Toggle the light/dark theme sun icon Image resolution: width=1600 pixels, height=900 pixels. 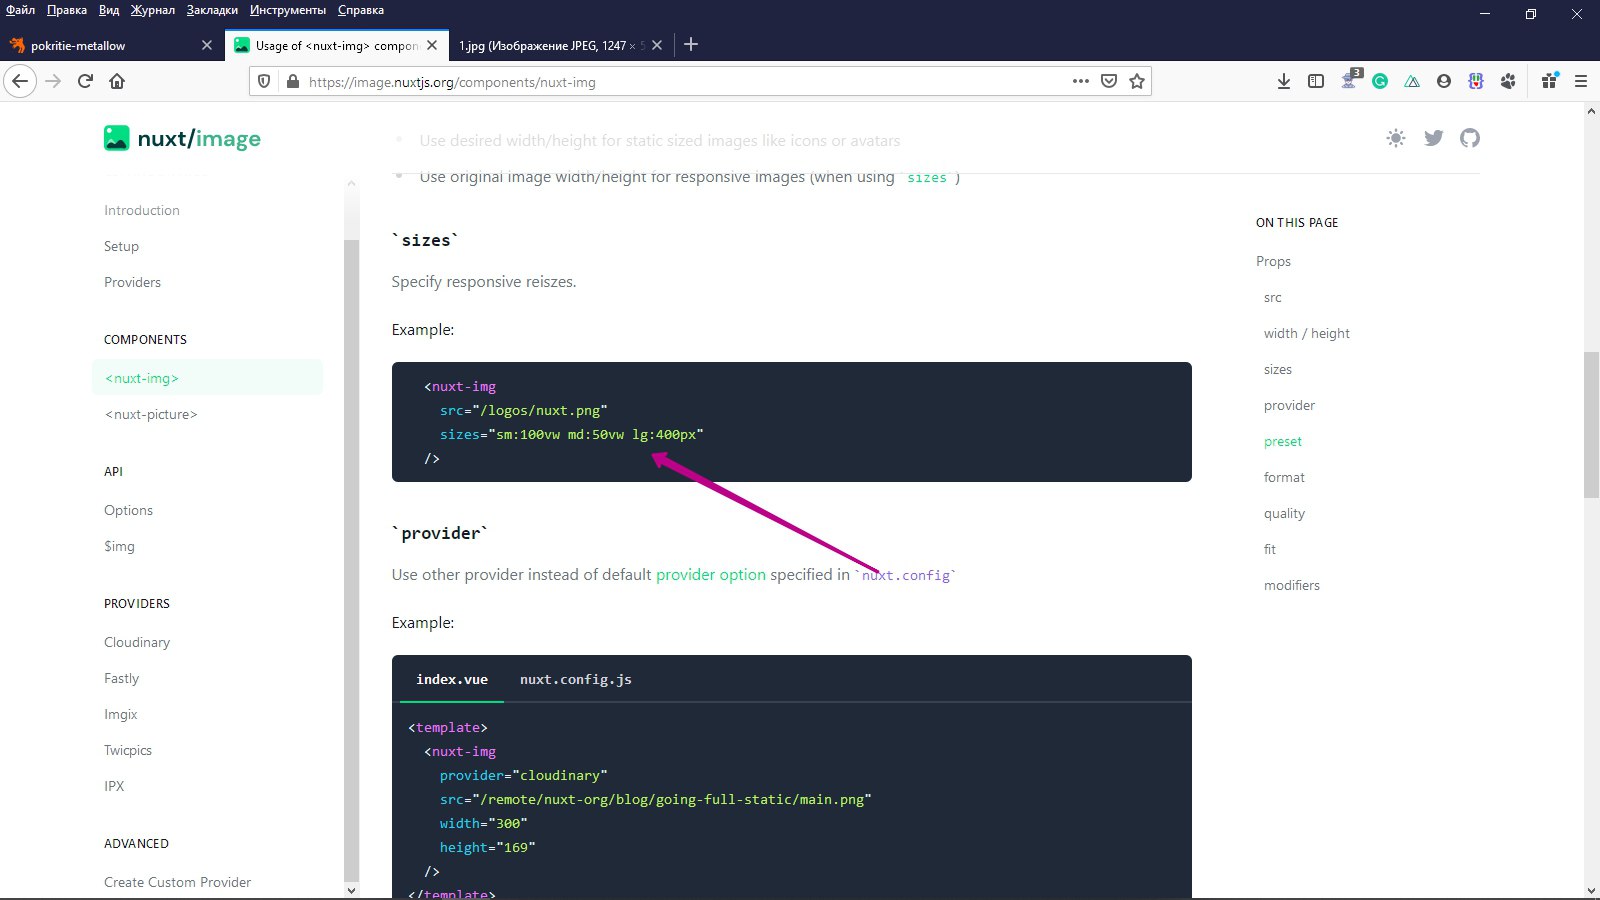pyautogui.click(x=1396, y=138)
